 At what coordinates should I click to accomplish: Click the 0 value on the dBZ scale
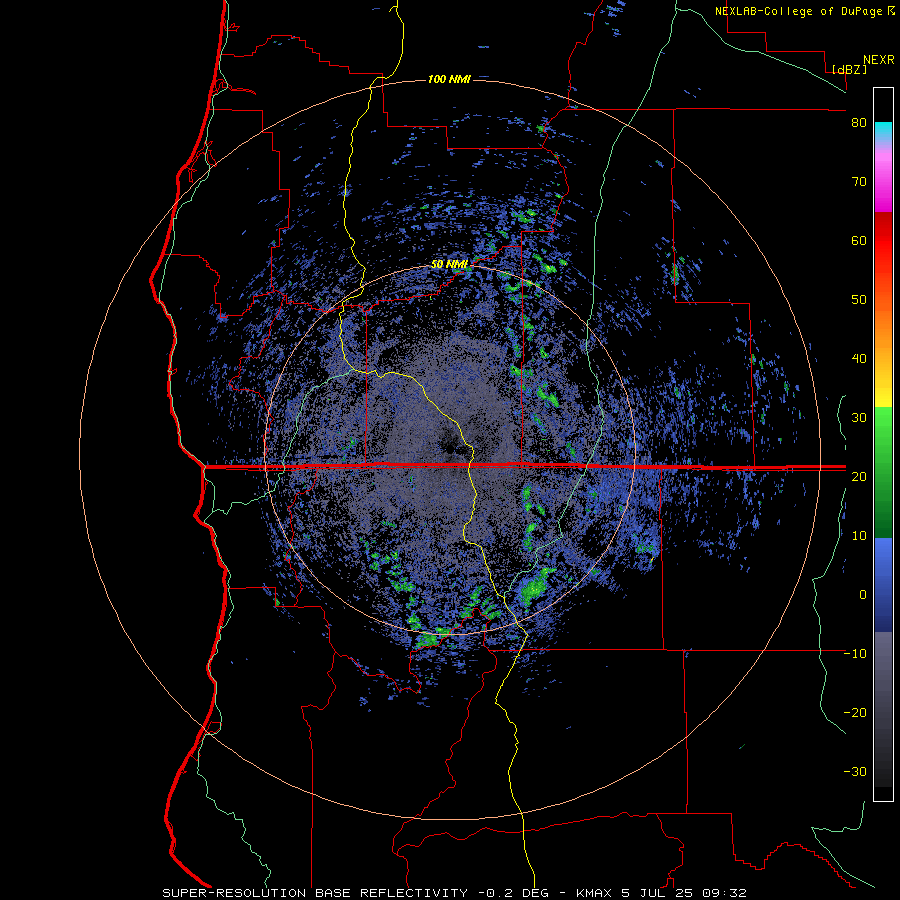(863, 595)
